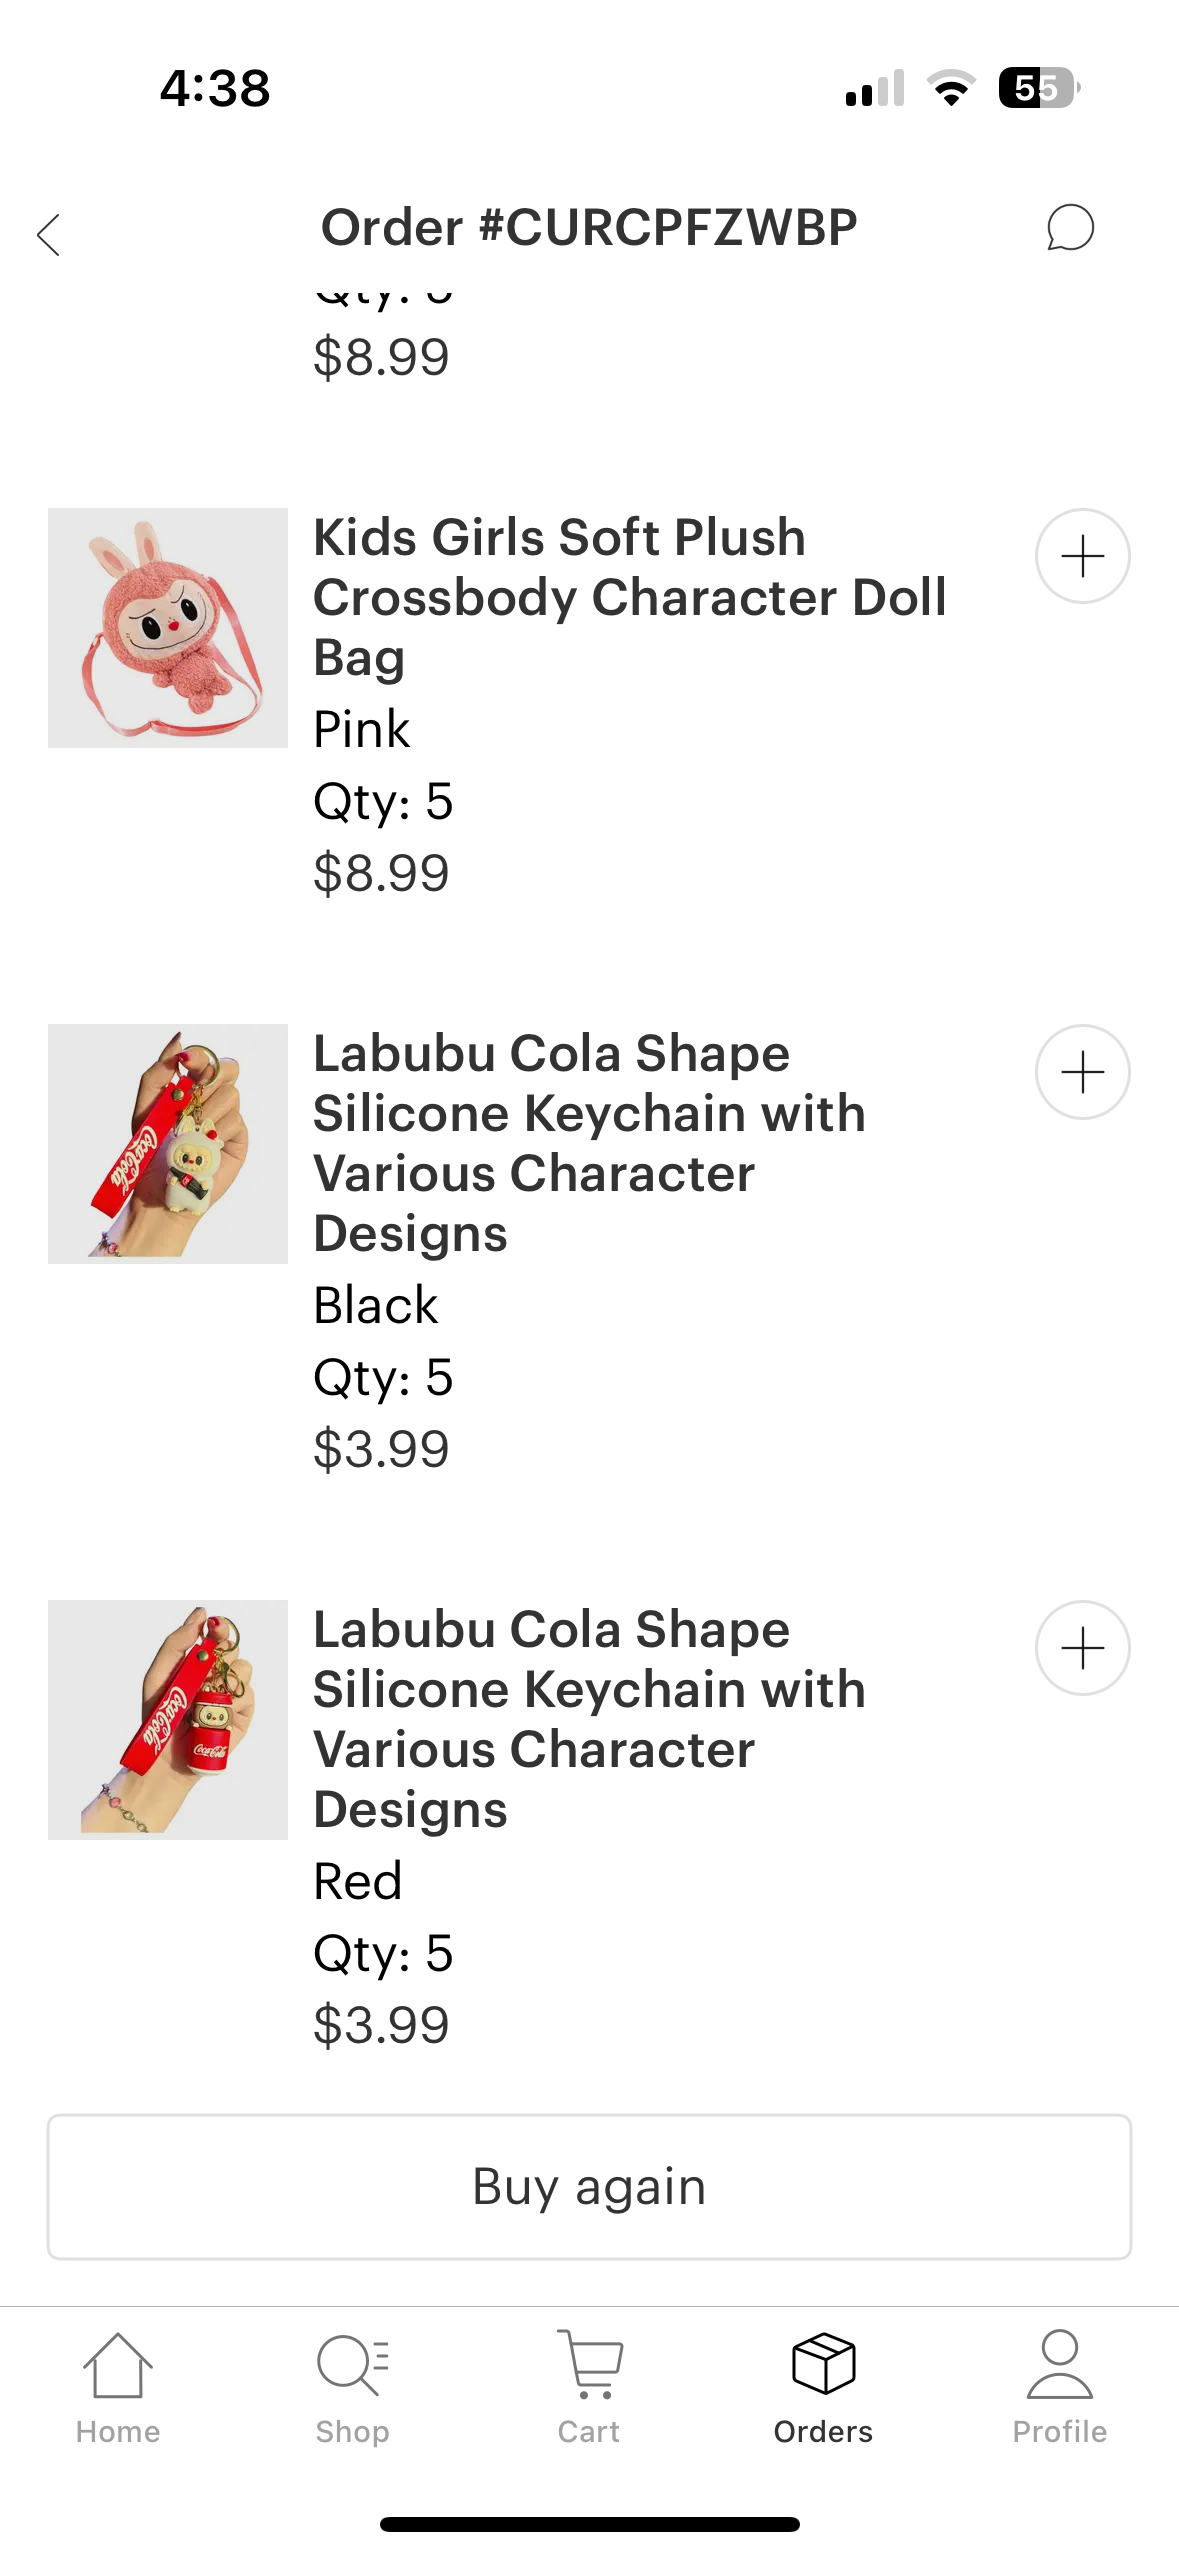Viewport: 1179px width, 2556px height.
Task: Open the chat bubble message icon
Action: pos(1069,228)
